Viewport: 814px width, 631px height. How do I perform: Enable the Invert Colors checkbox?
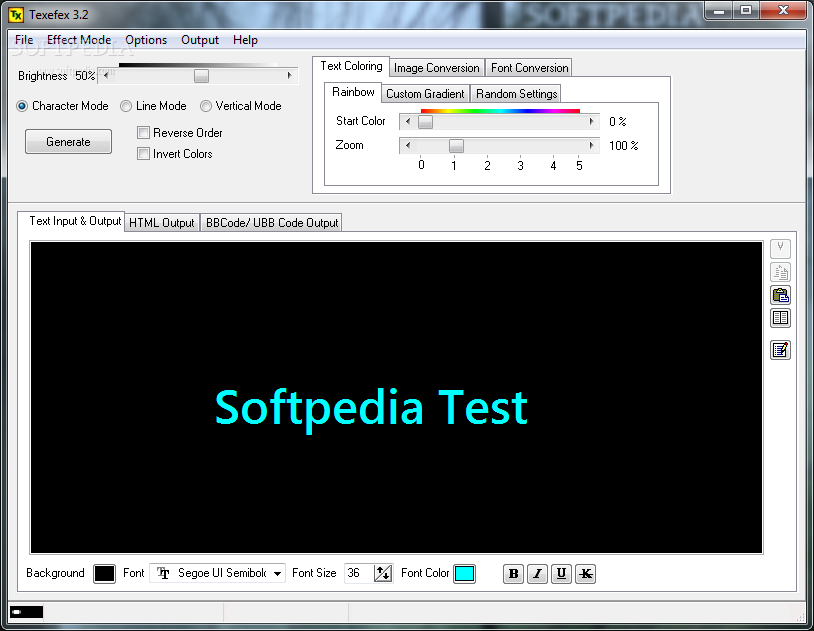click(x=143, y=154)
